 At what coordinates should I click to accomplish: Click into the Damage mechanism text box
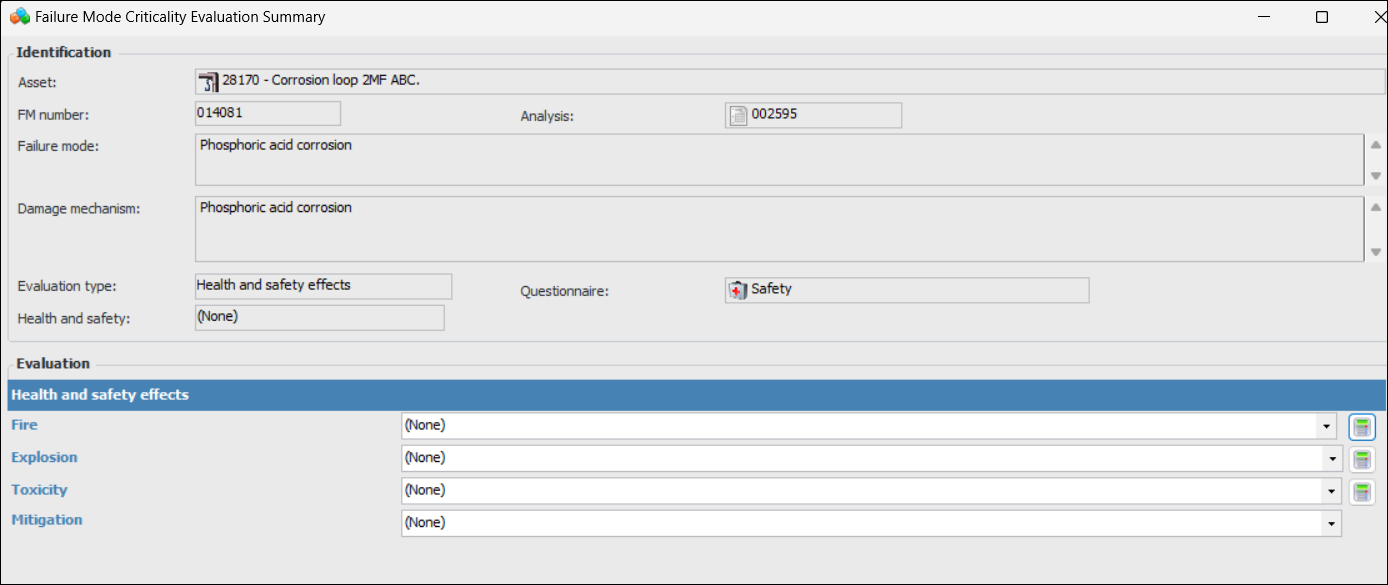[778, 229]
